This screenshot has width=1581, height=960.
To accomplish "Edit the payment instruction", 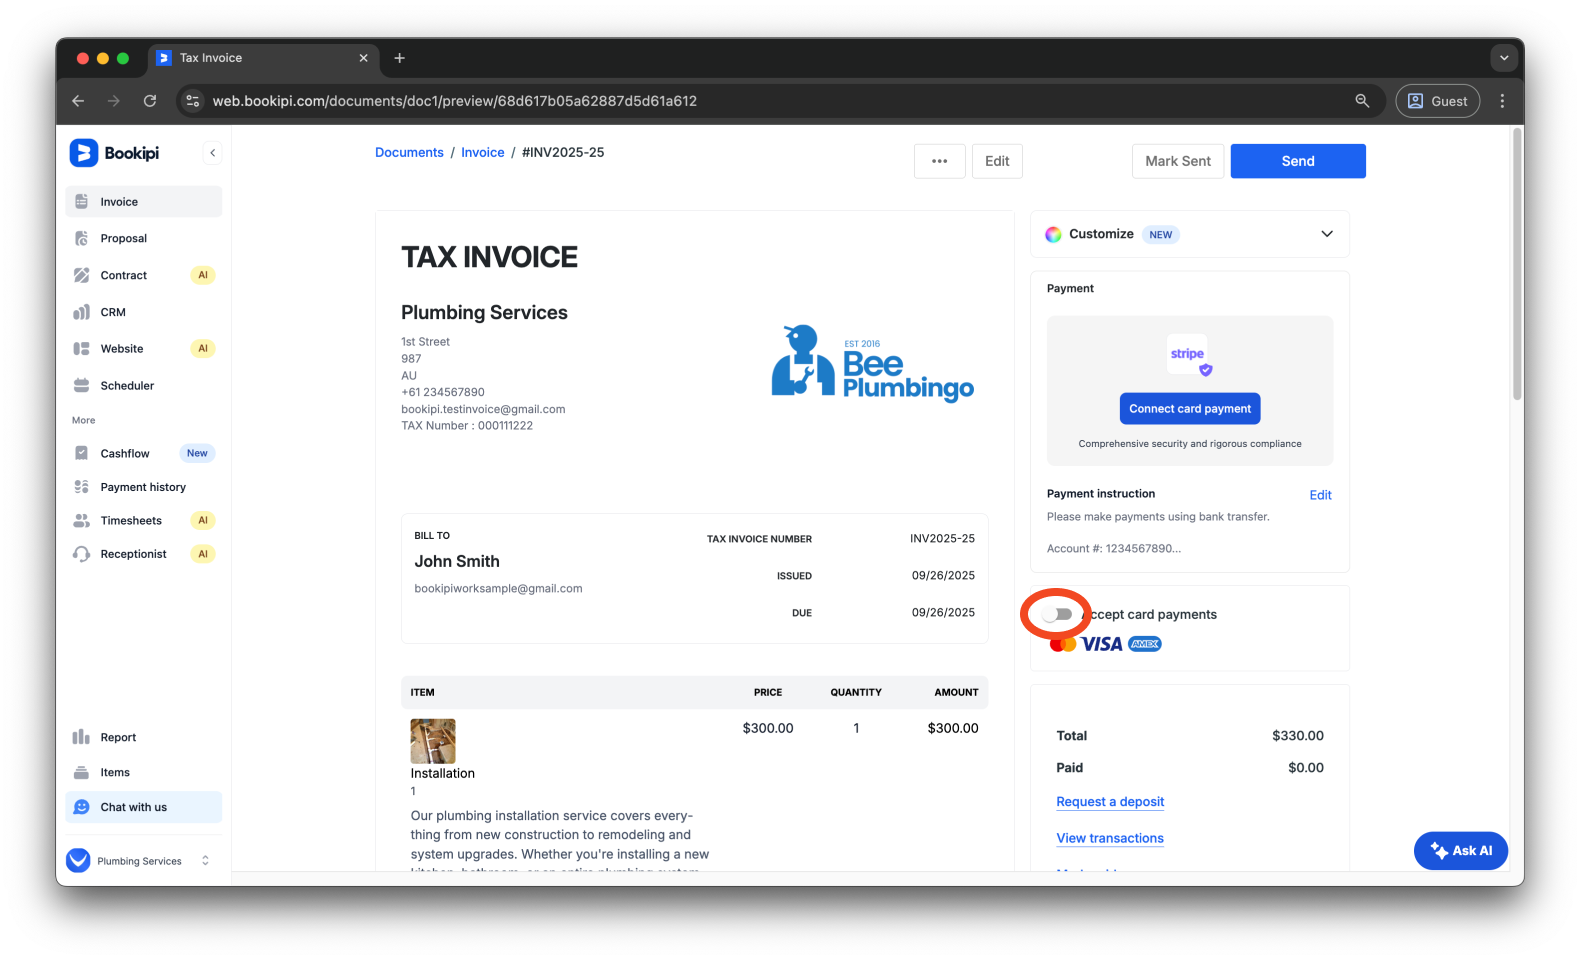I will [x=1320, y=495].
